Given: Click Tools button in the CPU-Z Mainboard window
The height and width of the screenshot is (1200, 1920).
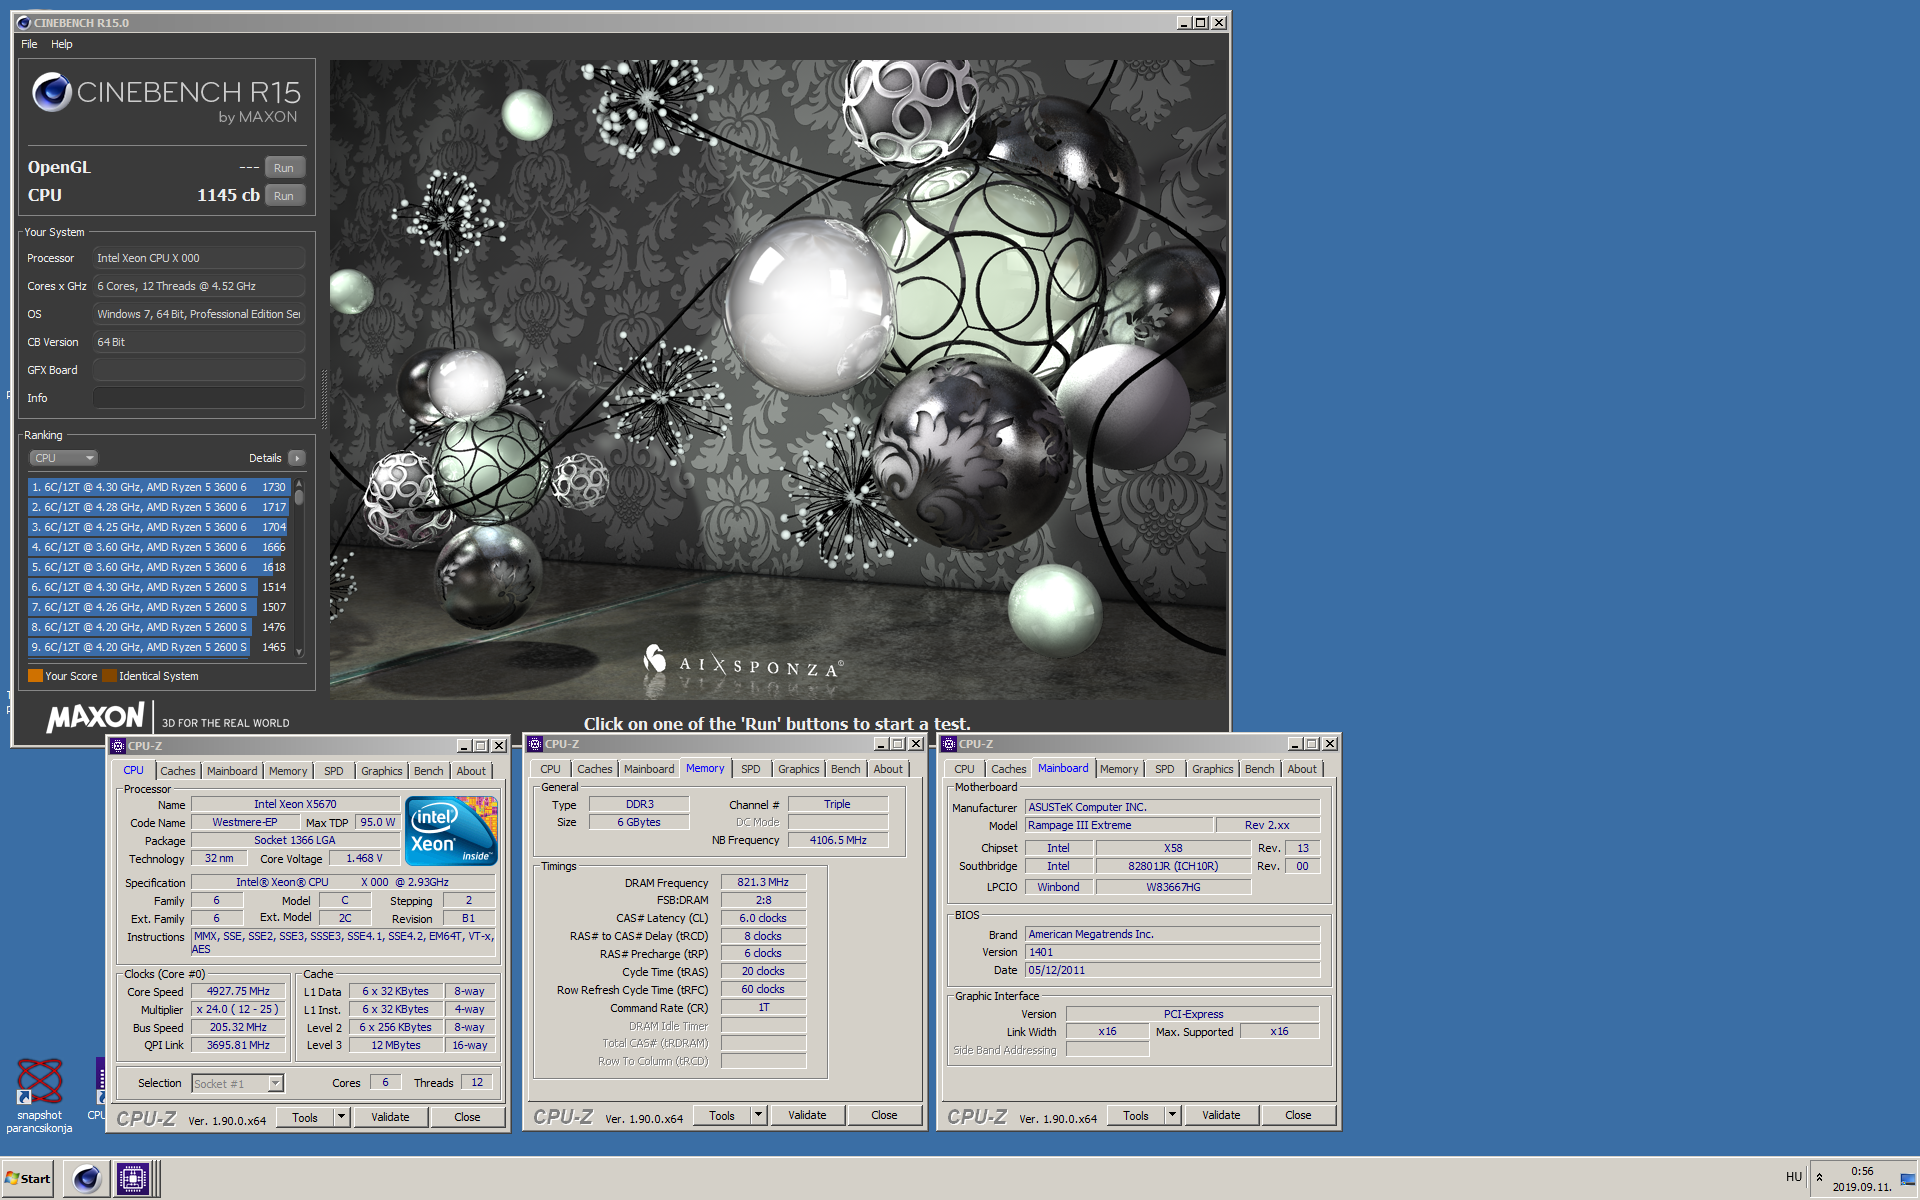Looking at the screenshot, I should tap(1136, 1115).
